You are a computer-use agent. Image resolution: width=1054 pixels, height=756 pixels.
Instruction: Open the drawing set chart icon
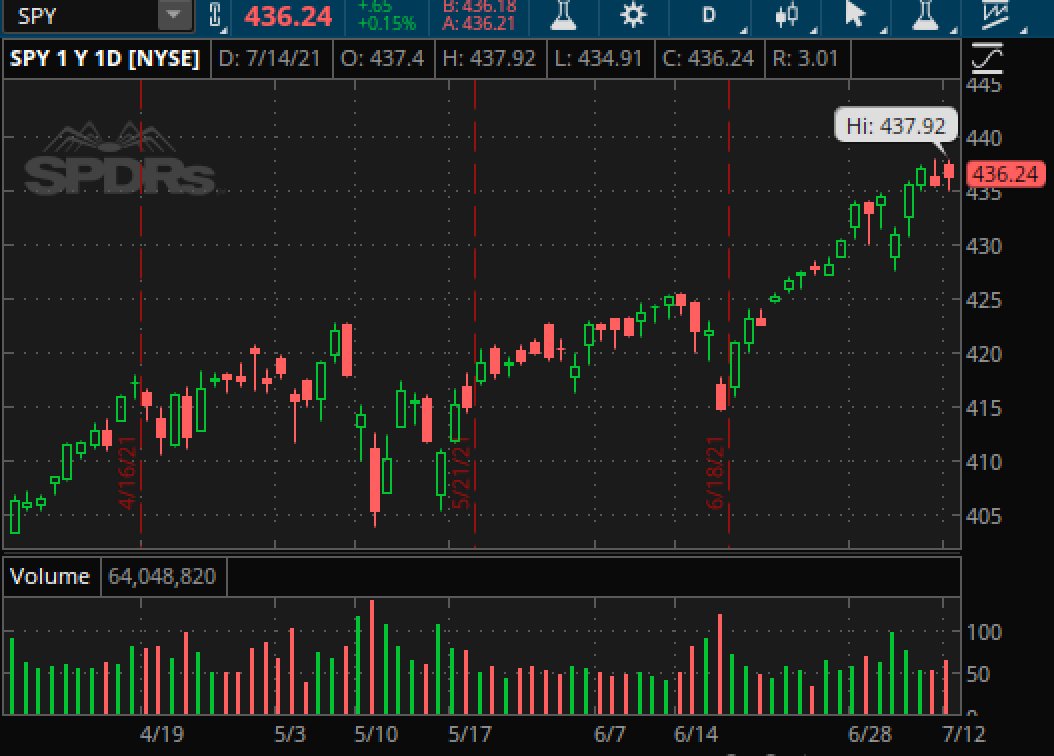(994, 15)
